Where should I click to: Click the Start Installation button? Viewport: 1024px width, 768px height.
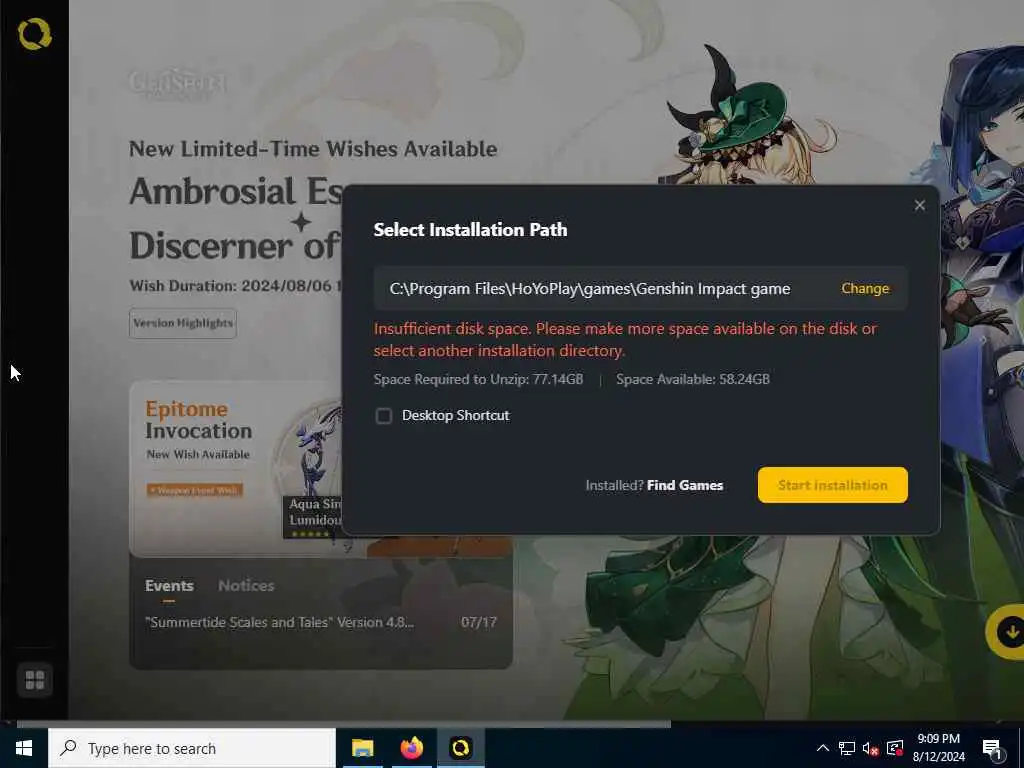point(833,485)
